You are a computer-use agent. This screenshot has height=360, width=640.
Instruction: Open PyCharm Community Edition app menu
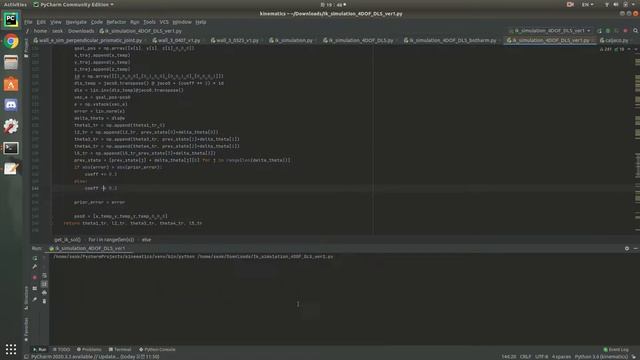coord(73,4)
